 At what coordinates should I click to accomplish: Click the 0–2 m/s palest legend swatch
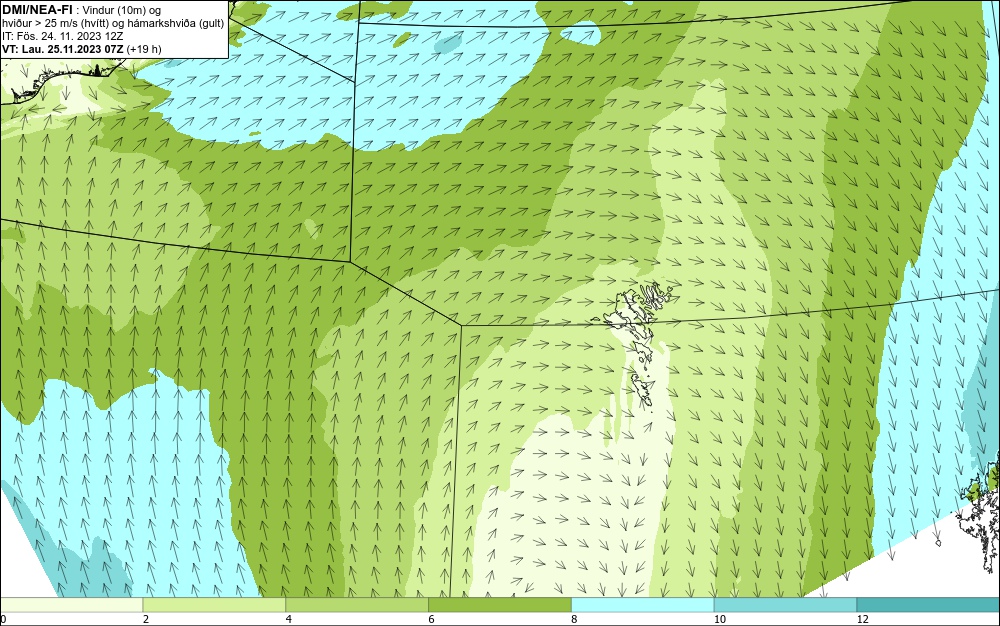pos(71,605)
